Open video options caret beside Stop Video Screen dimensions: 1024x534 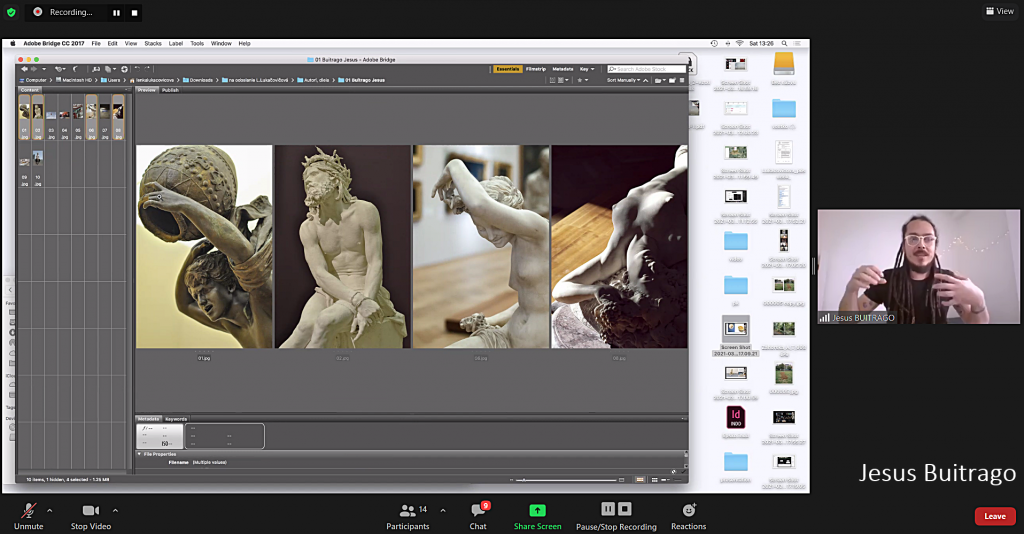[x=115, y=510]
